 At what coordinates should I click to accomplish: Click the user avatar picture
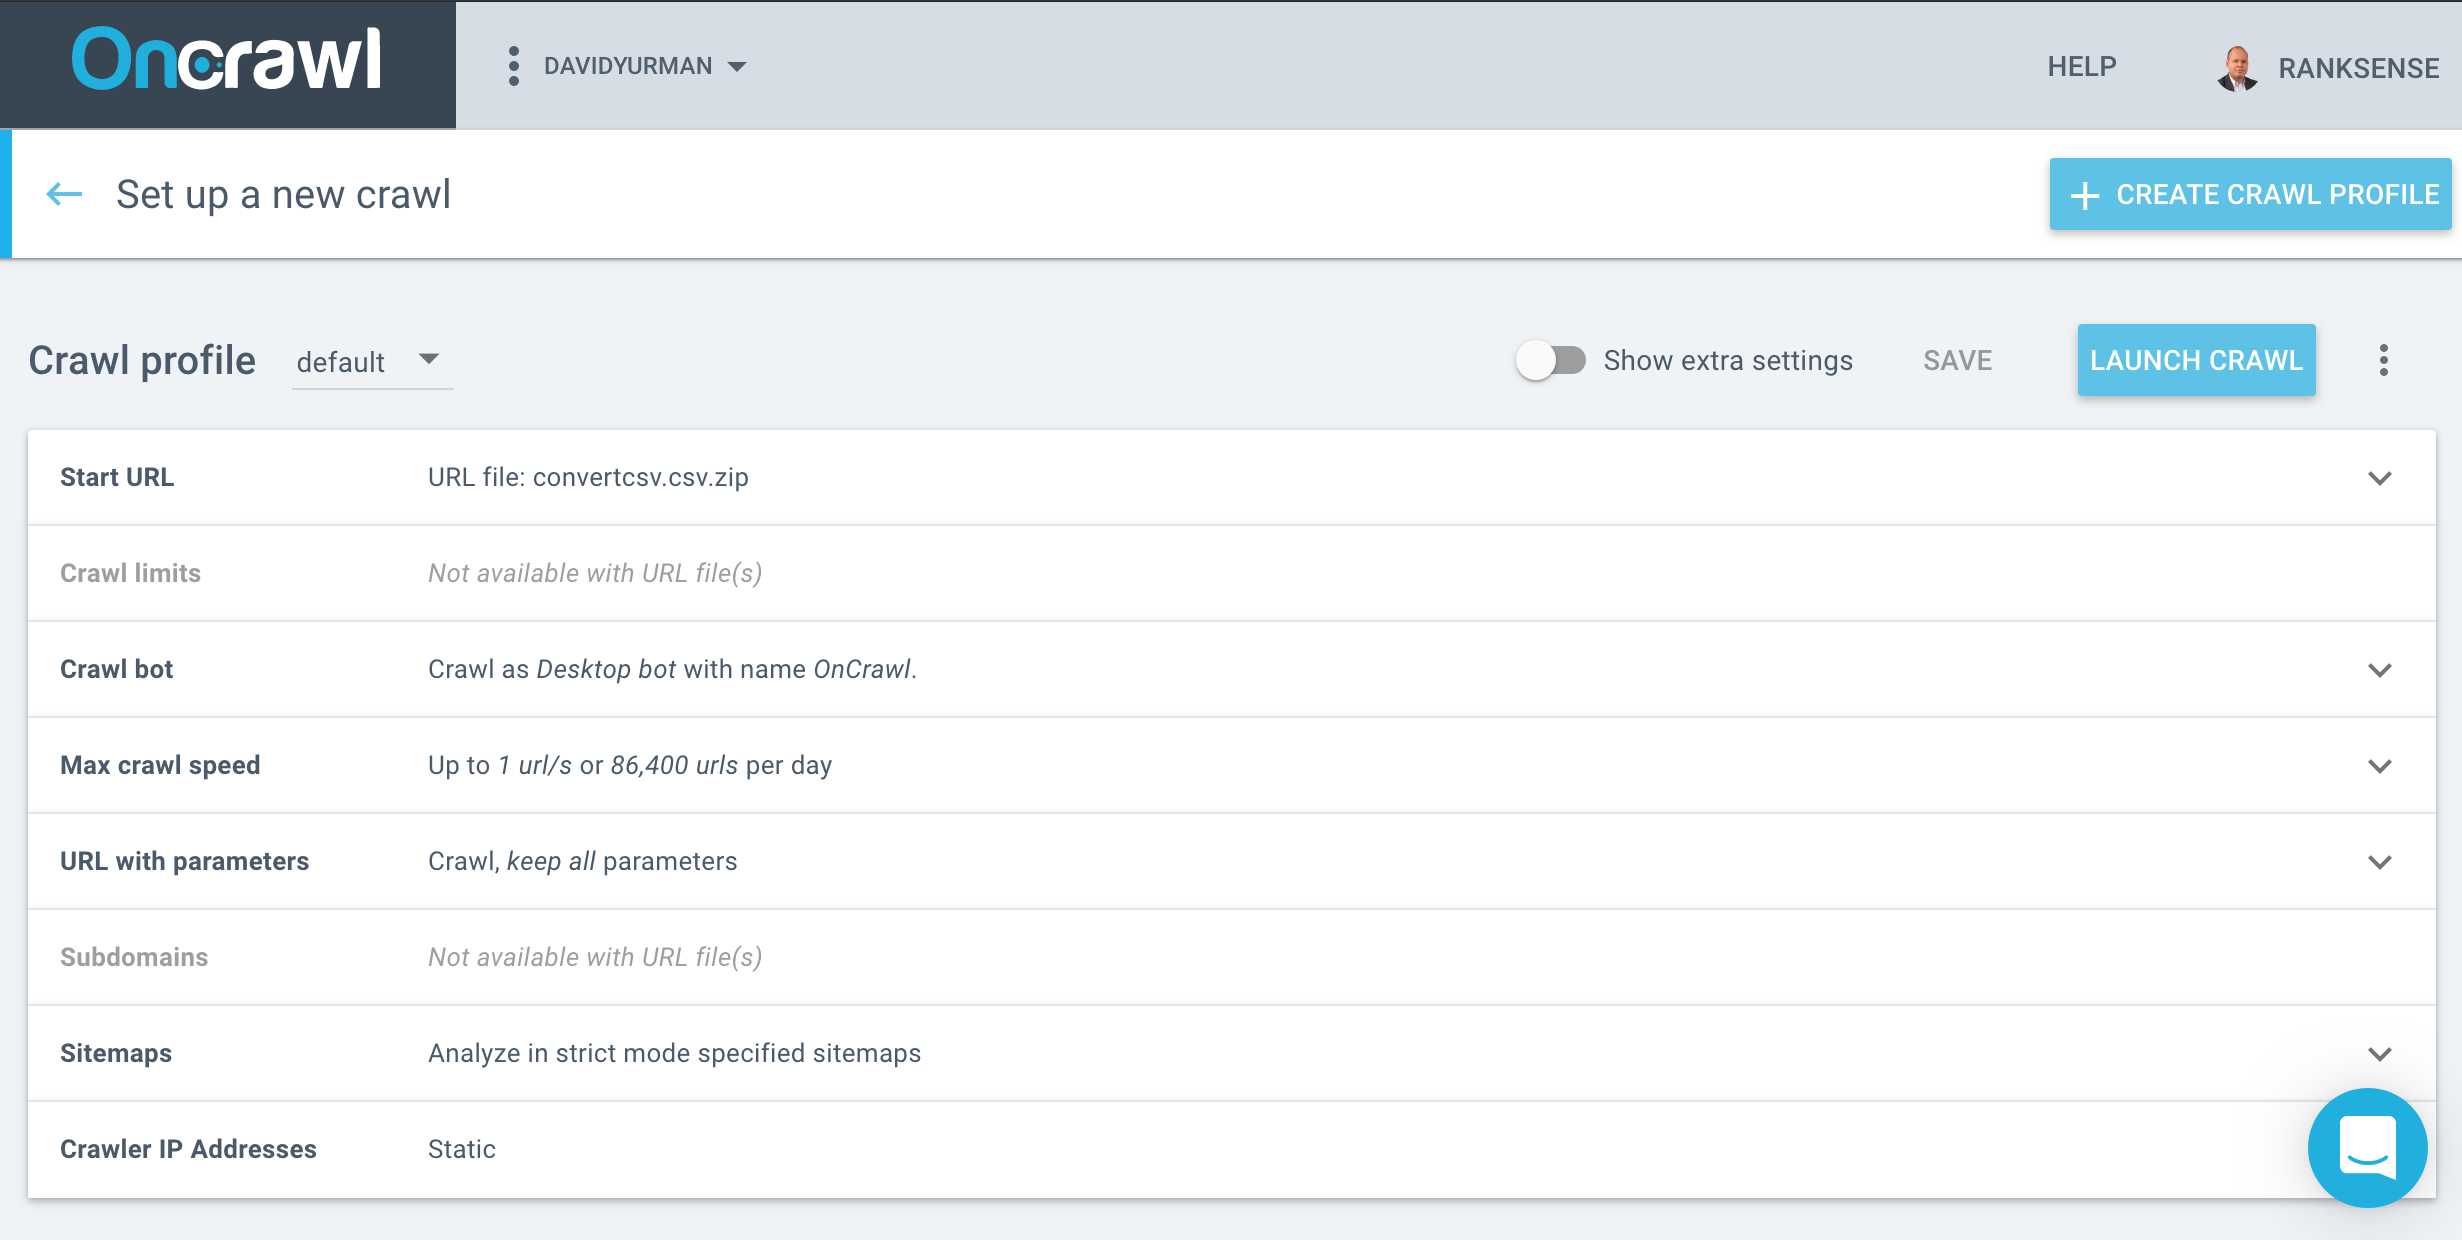point(2236,68)
